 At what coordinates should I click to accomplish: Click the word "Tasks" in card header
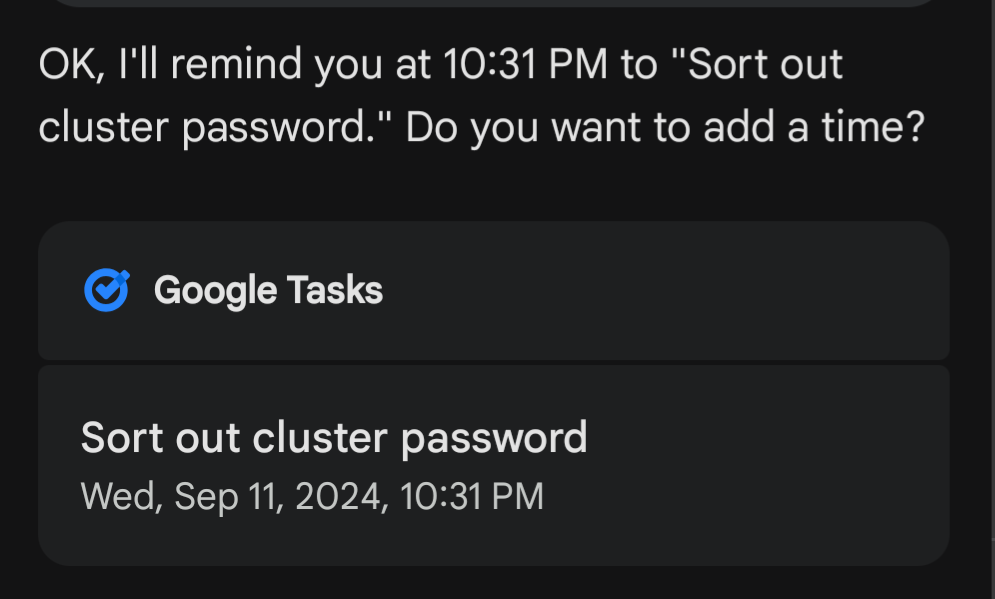click(334, 290)
